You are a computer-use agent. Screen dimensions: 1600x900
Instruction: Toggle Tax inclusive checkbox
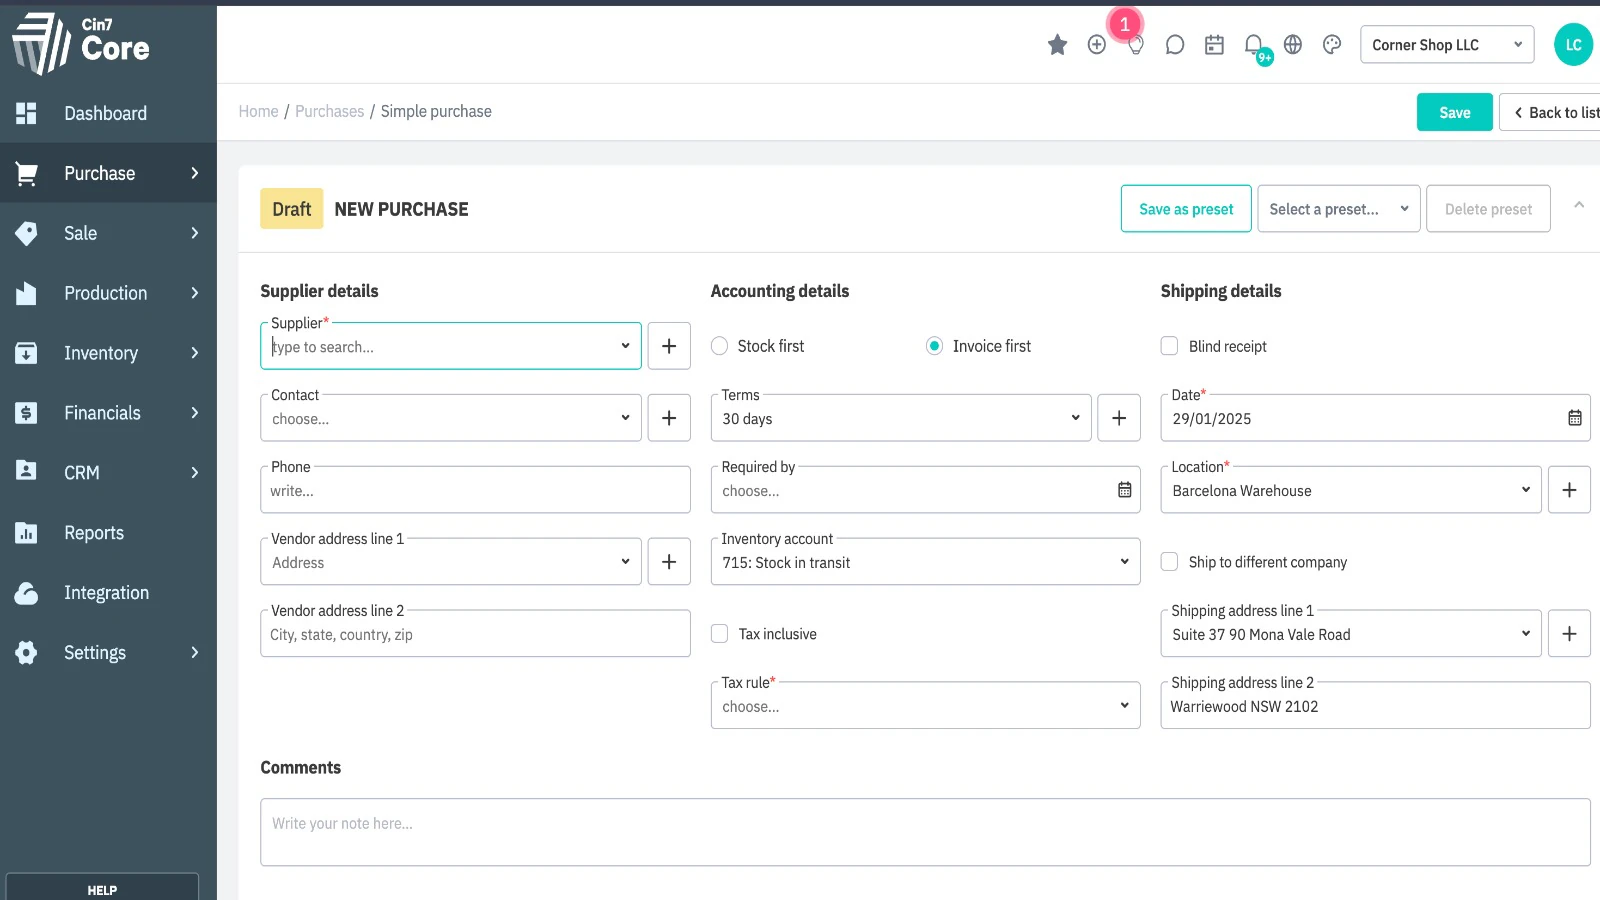(x=719, y=634)
